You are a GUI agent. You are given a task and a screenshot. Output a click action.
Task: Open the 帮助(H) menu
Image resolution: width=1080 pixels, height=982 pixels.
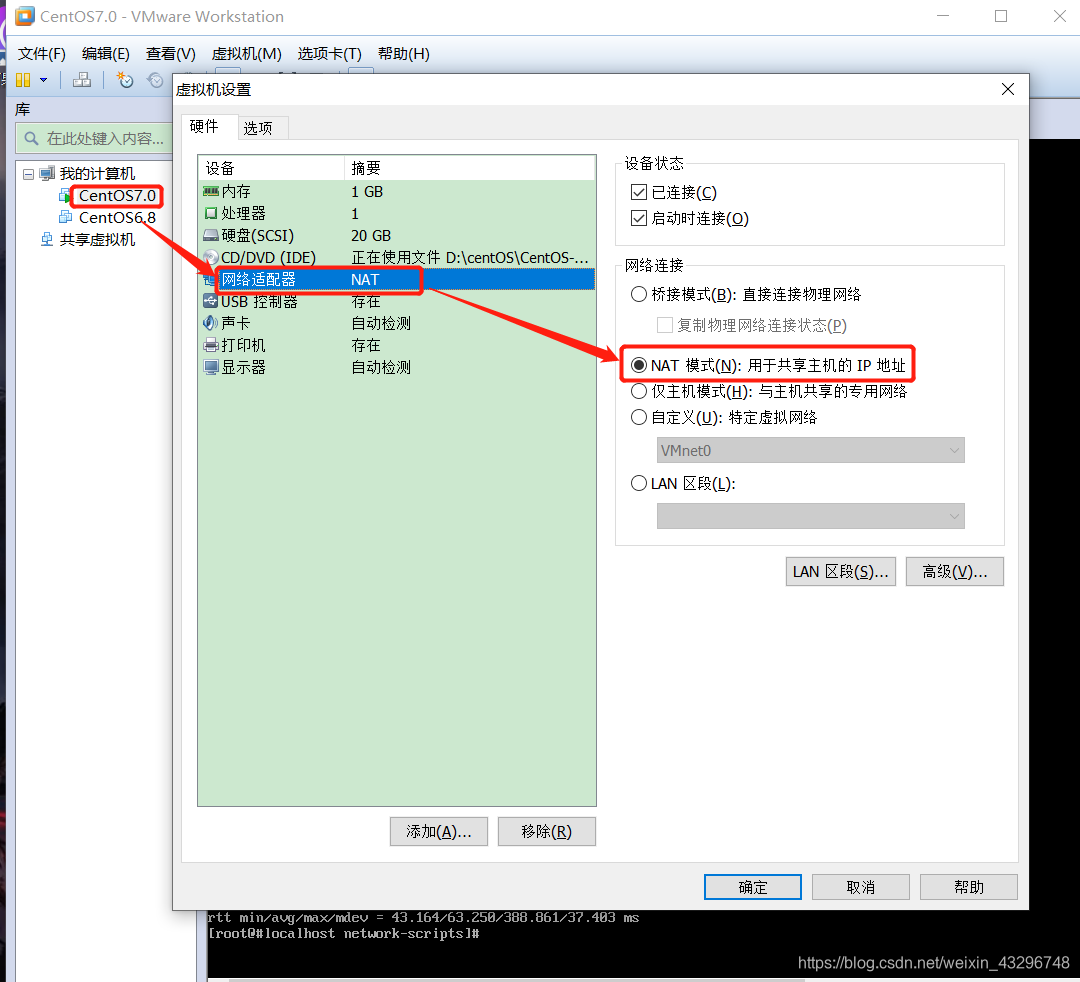404,54
